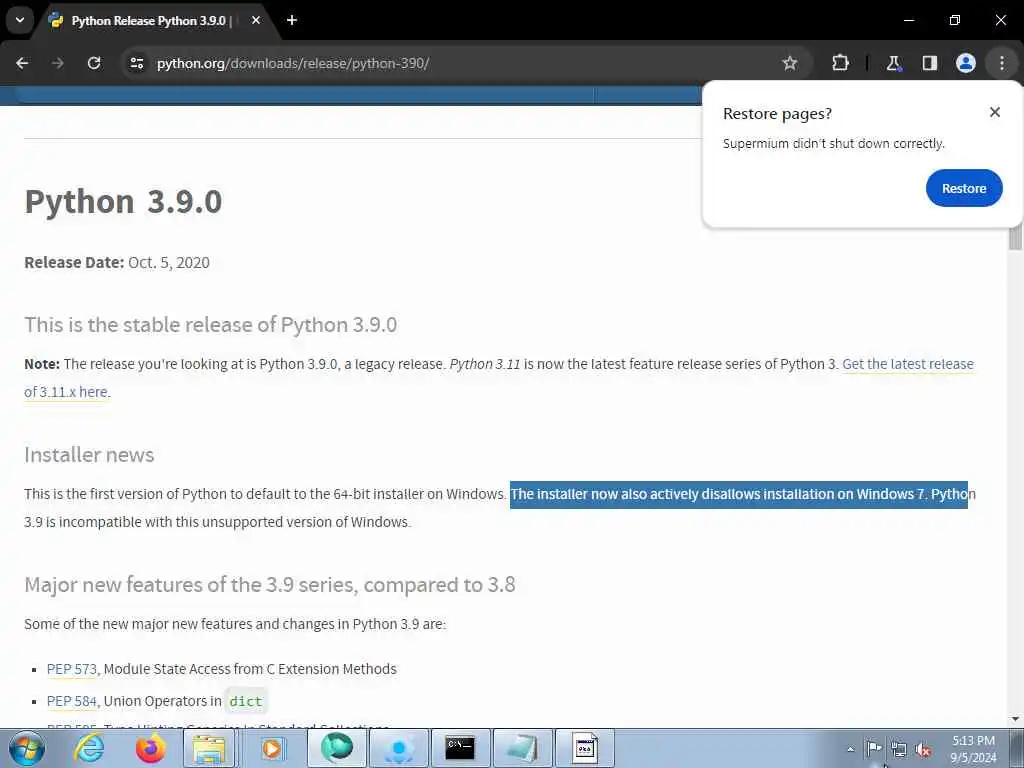Open the tab search dropdown arrow
The width and height of the screenshot is (1024, 768).
point(20,20)
